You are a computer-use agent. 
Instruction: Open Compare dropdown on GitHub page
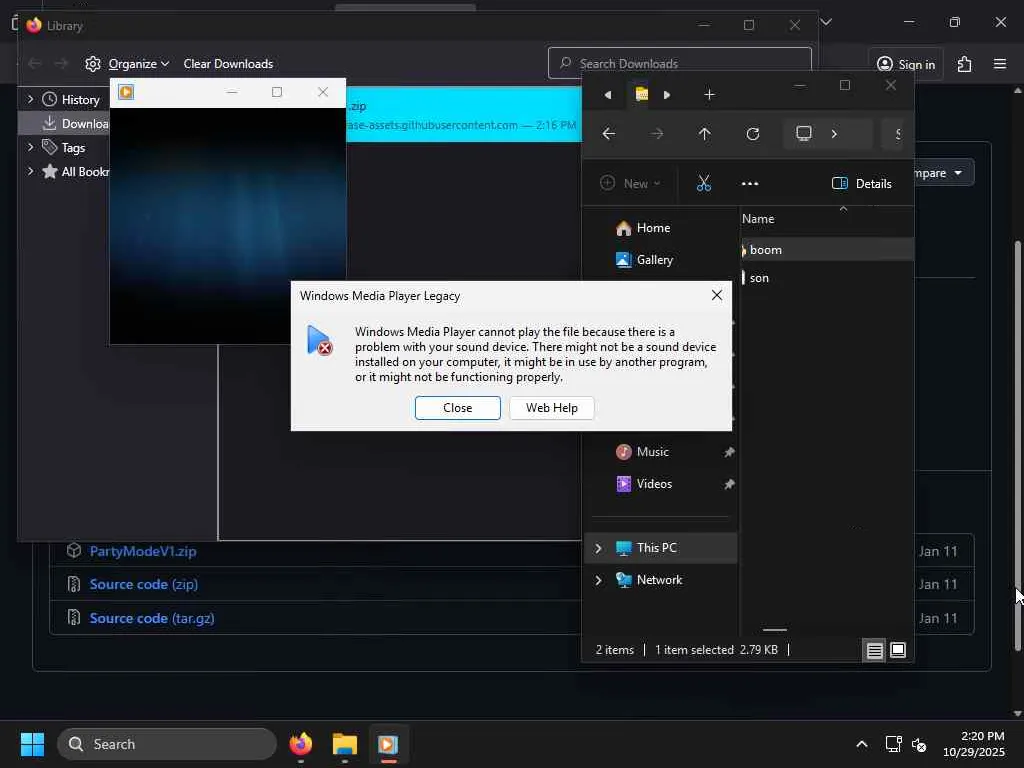point(944,173)
